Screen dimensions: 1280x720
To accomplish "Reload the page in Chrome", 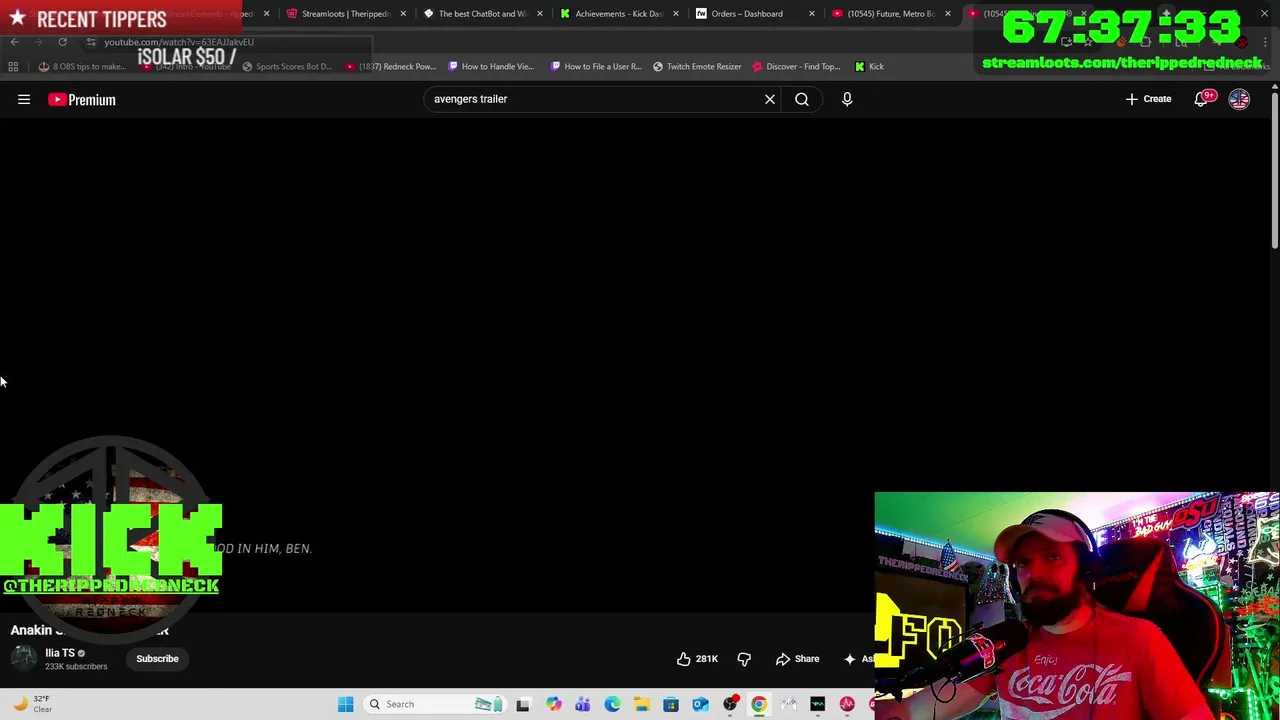I will pos(62,42).
